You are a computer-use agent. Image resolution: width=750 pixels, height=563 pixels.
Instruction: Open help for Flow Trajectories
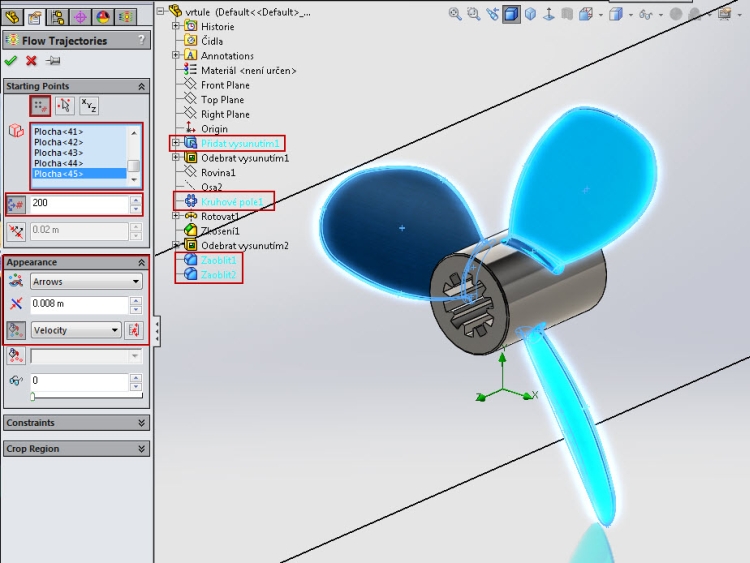(142, 40)
